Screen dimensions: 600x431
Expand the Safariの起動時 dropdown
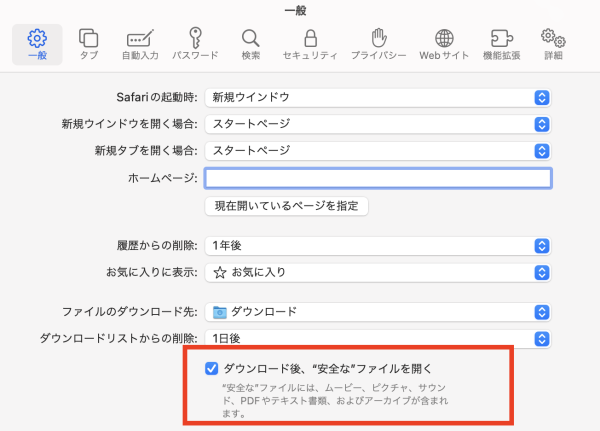point(377,97)
